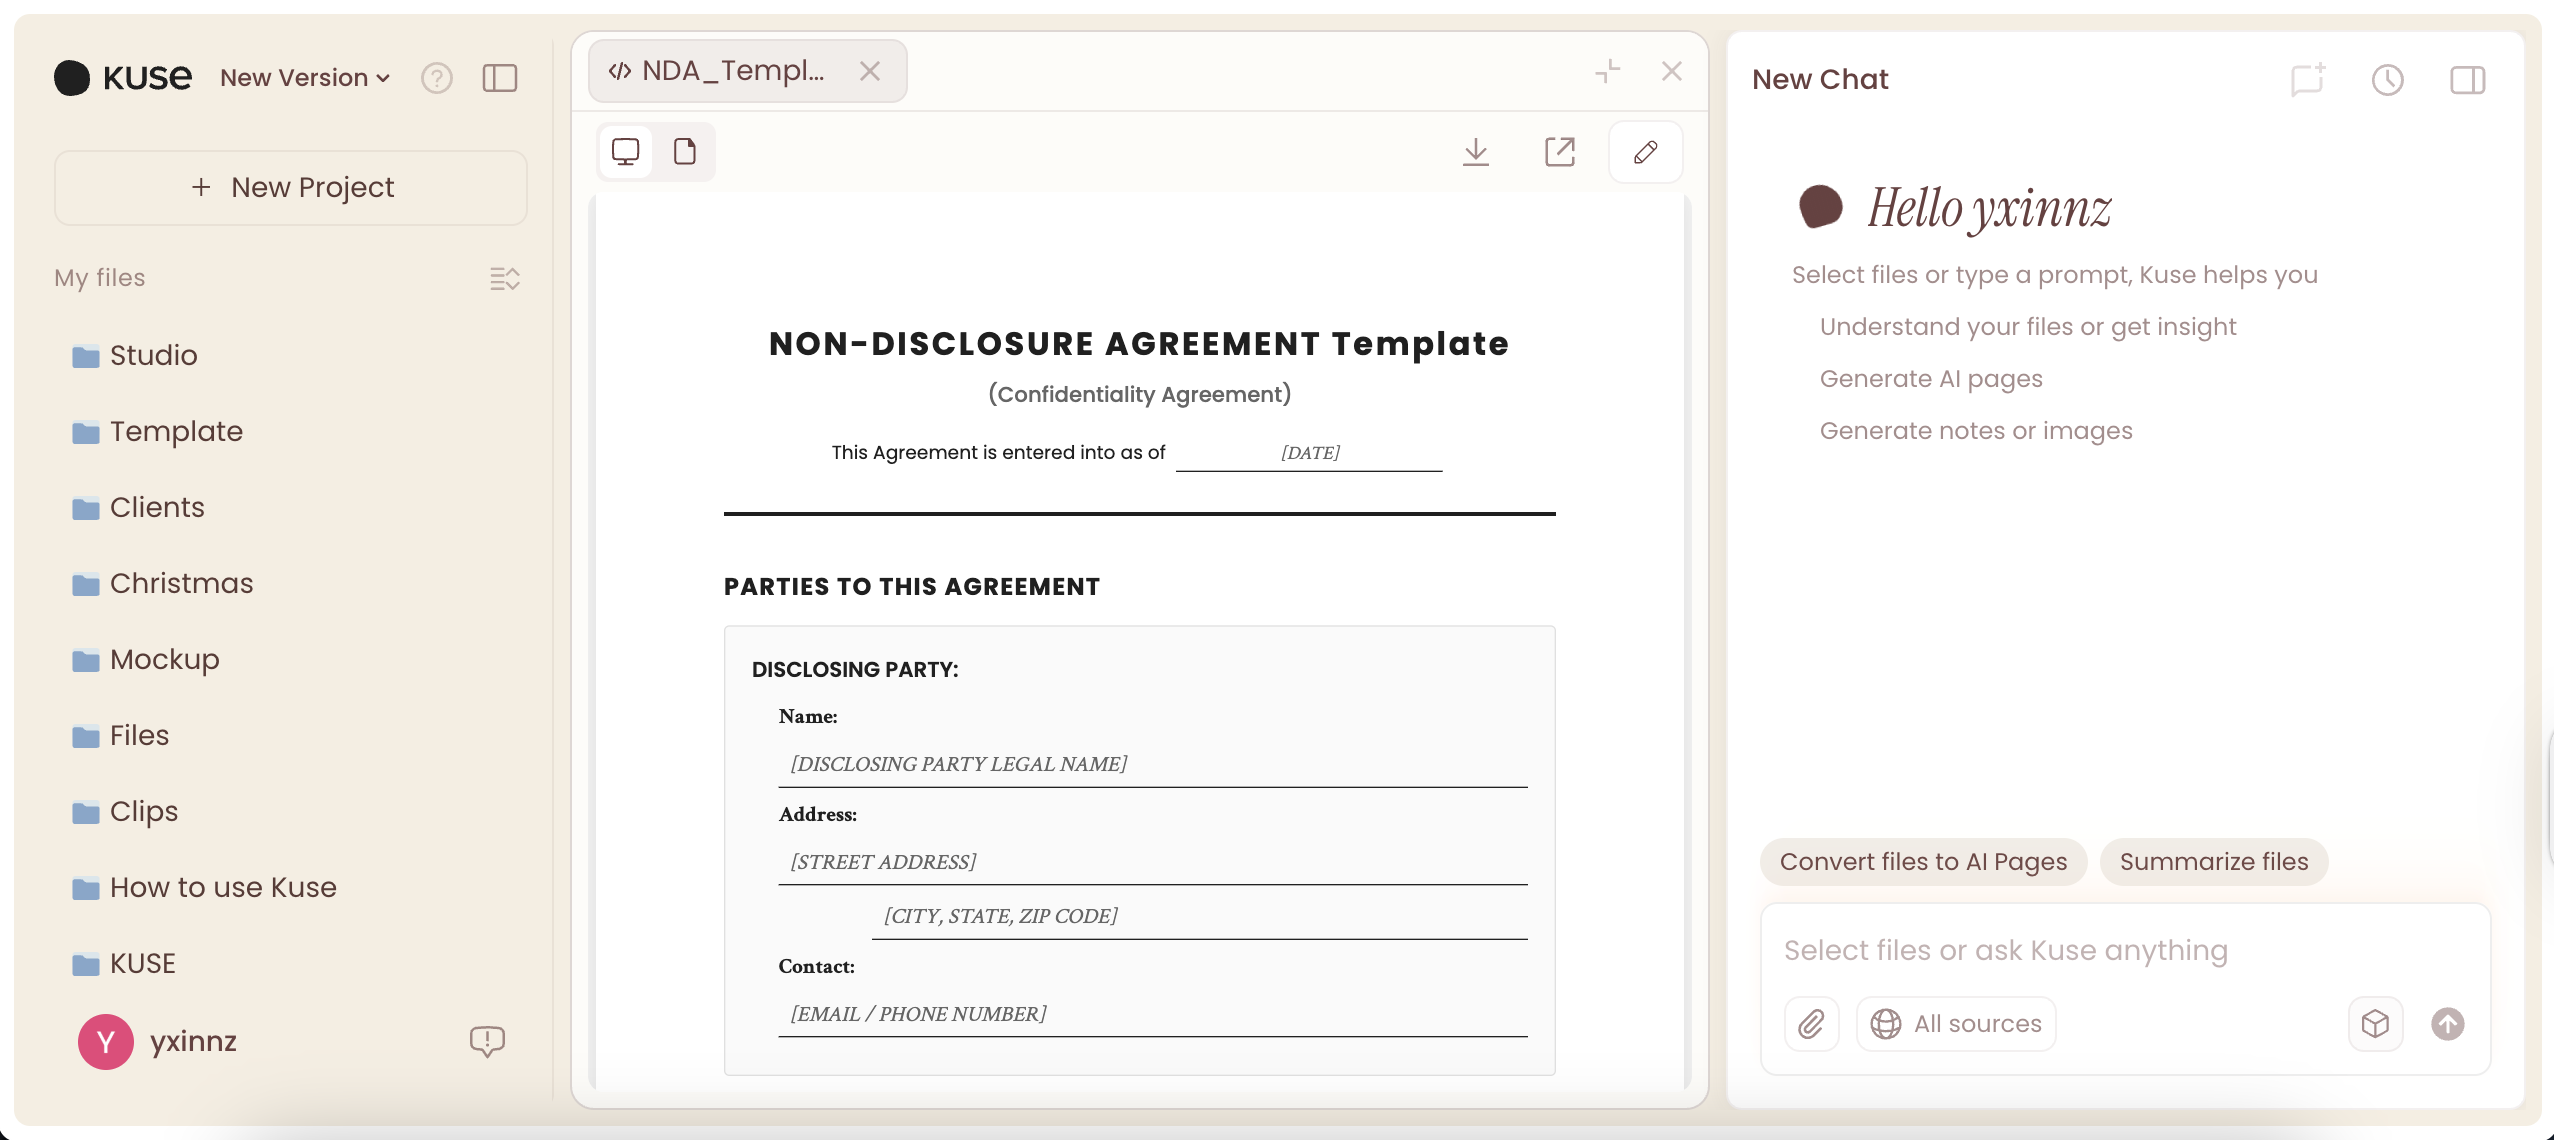Click the Summarize files shortcut
The image size is (2554, 1140).
2213,861
